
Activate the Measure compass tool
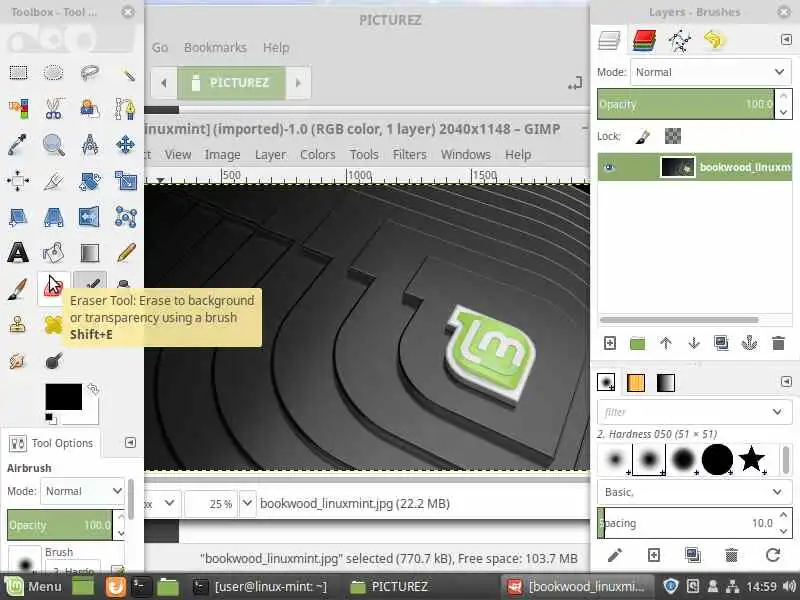pos(90,145)
